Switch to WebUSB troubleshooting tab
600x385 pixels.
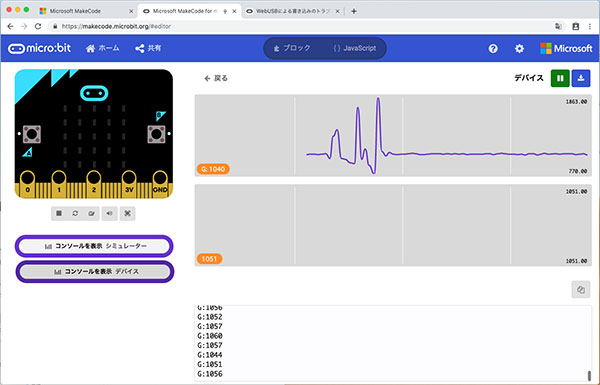(x=293, y=11)
